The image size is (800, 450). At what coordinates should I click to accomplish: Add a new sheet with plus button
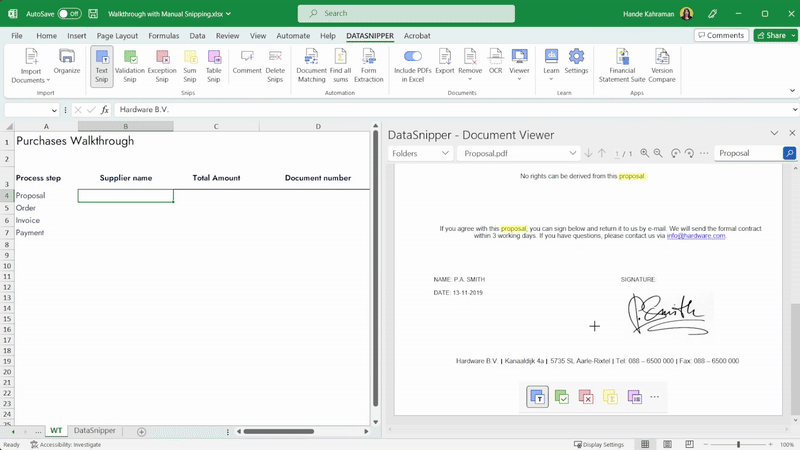(x=141, y=432)
